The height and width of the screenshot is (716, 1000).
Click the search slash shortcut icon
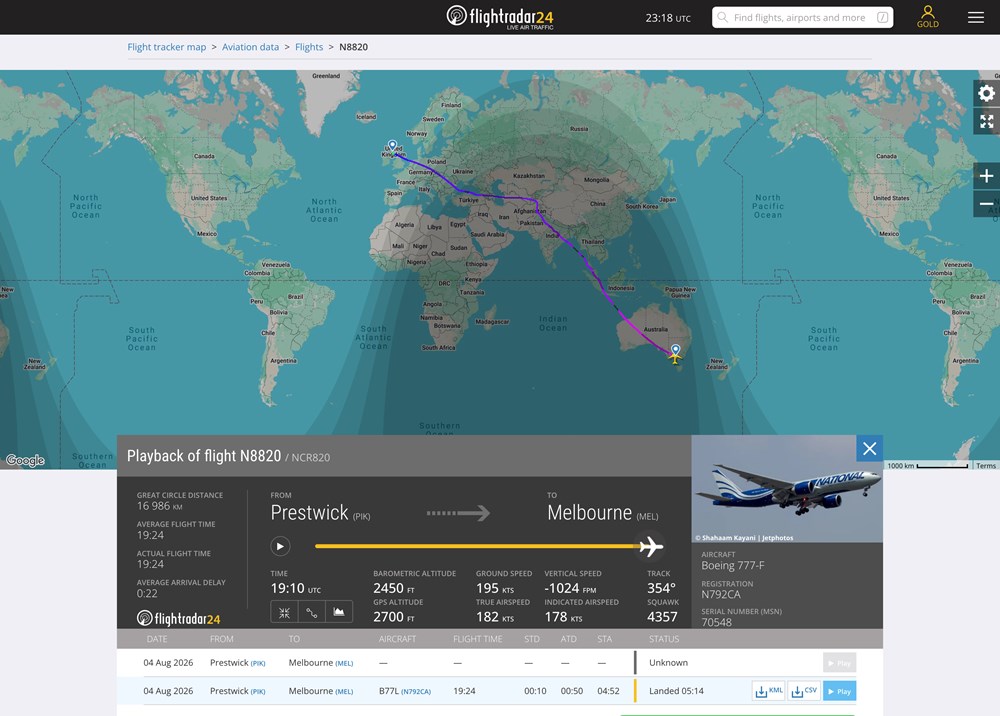click(883, 17)
